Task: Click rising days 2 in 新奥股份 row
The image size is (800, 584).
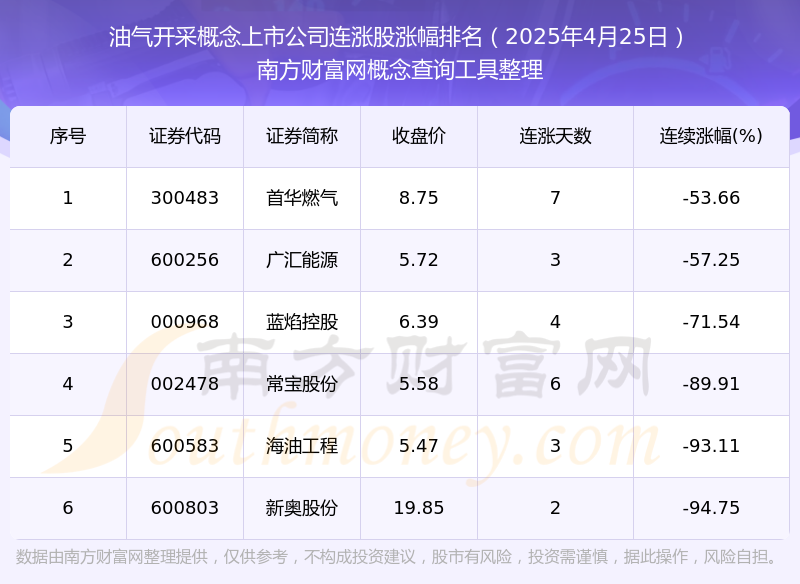Action: [x=555, y=508]
